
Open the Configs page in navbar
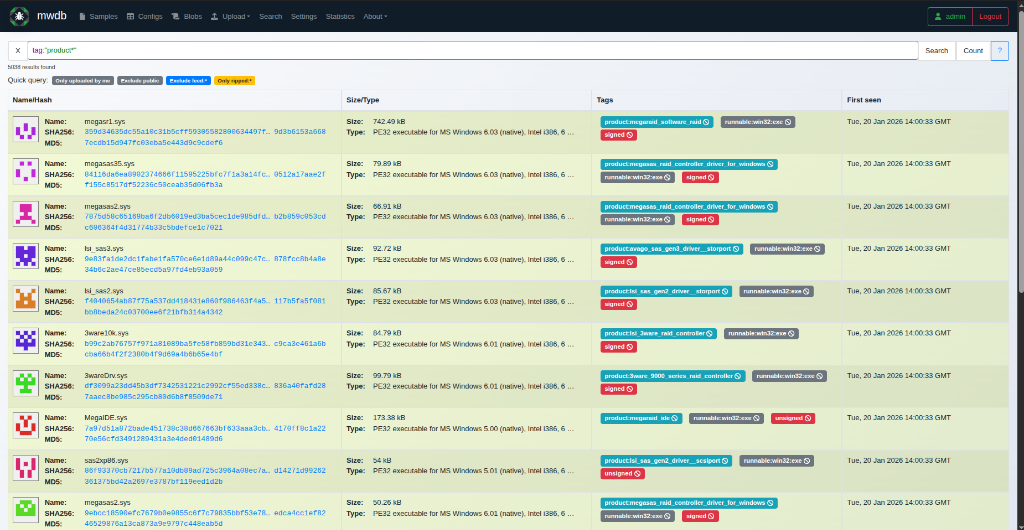click(146, 17)
